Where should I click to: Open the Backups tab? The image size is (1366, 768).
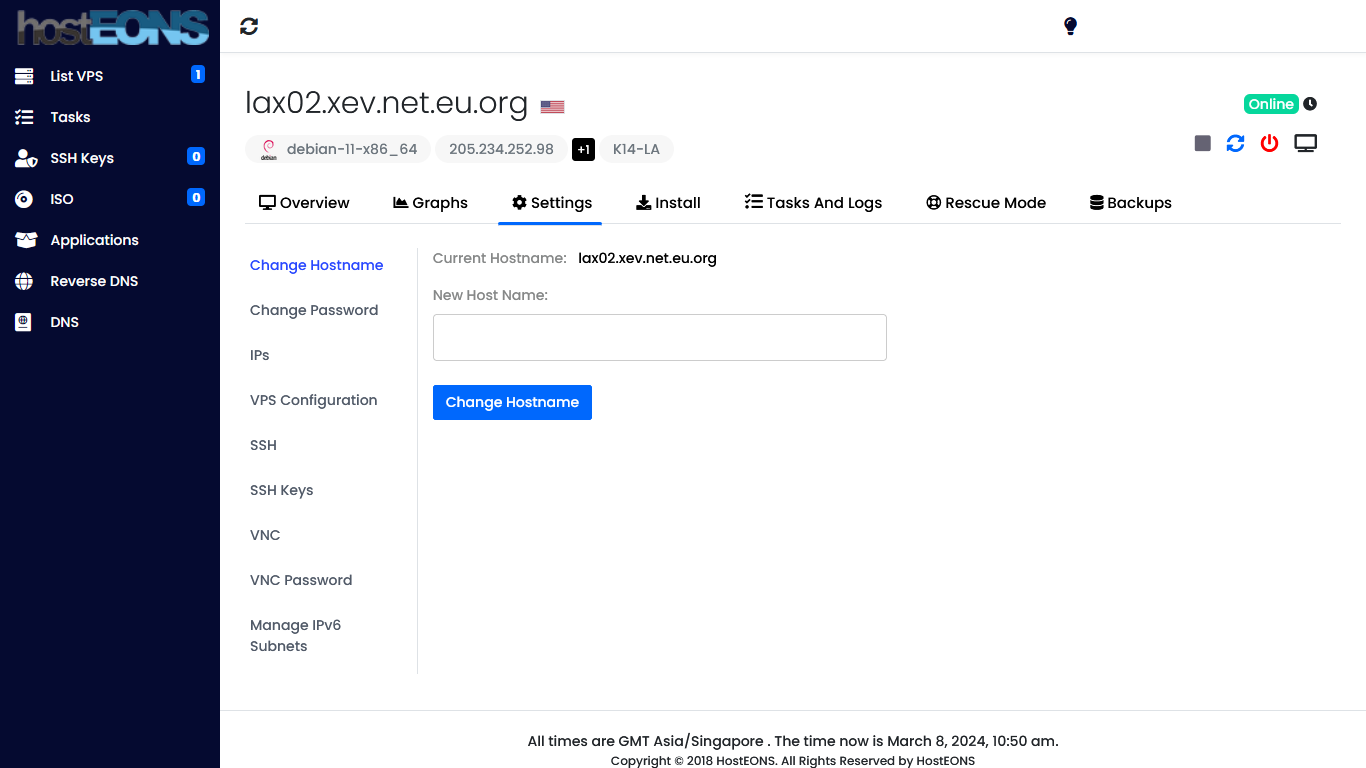coord(1130,203)
